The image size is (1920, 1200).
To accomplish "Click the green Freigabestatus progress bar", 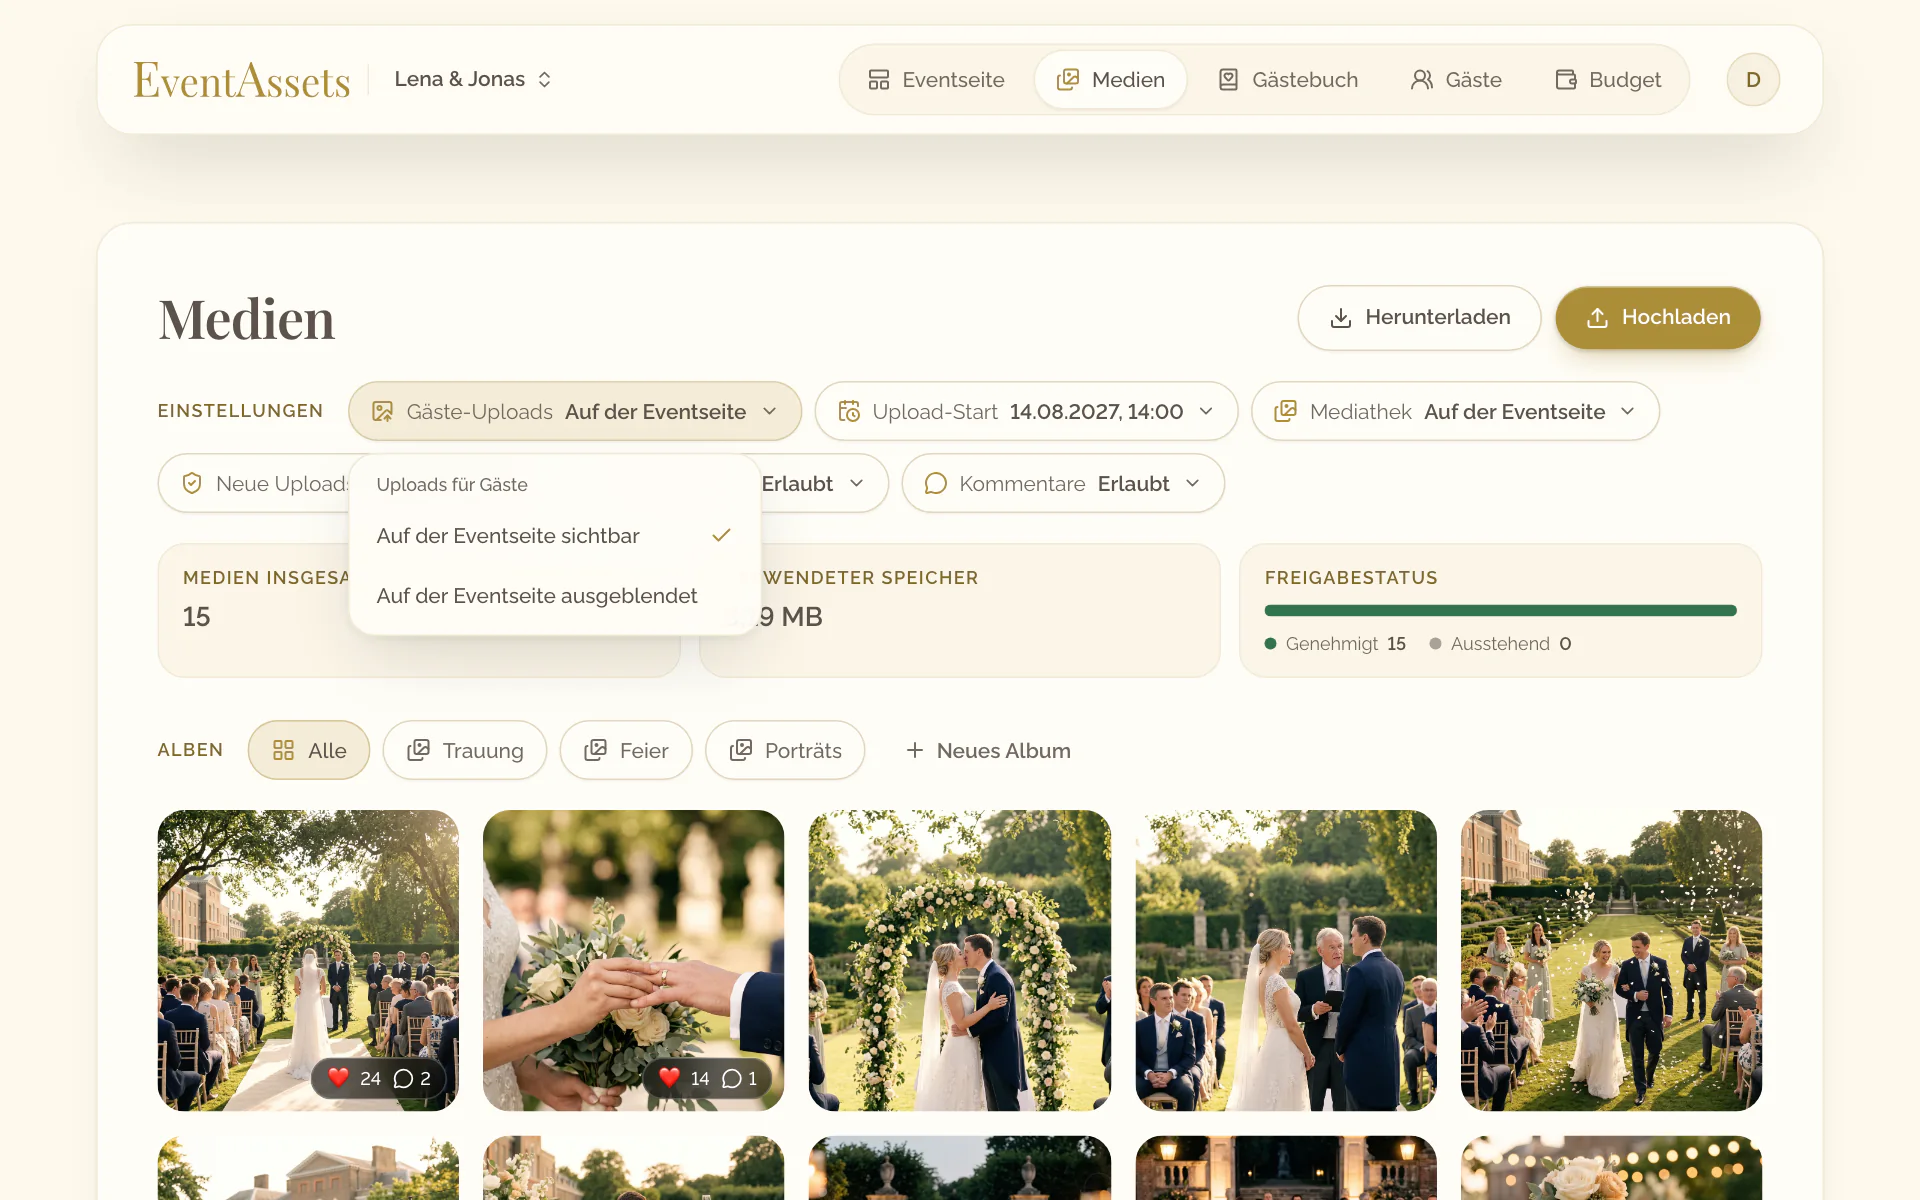I will (1500, 610).
